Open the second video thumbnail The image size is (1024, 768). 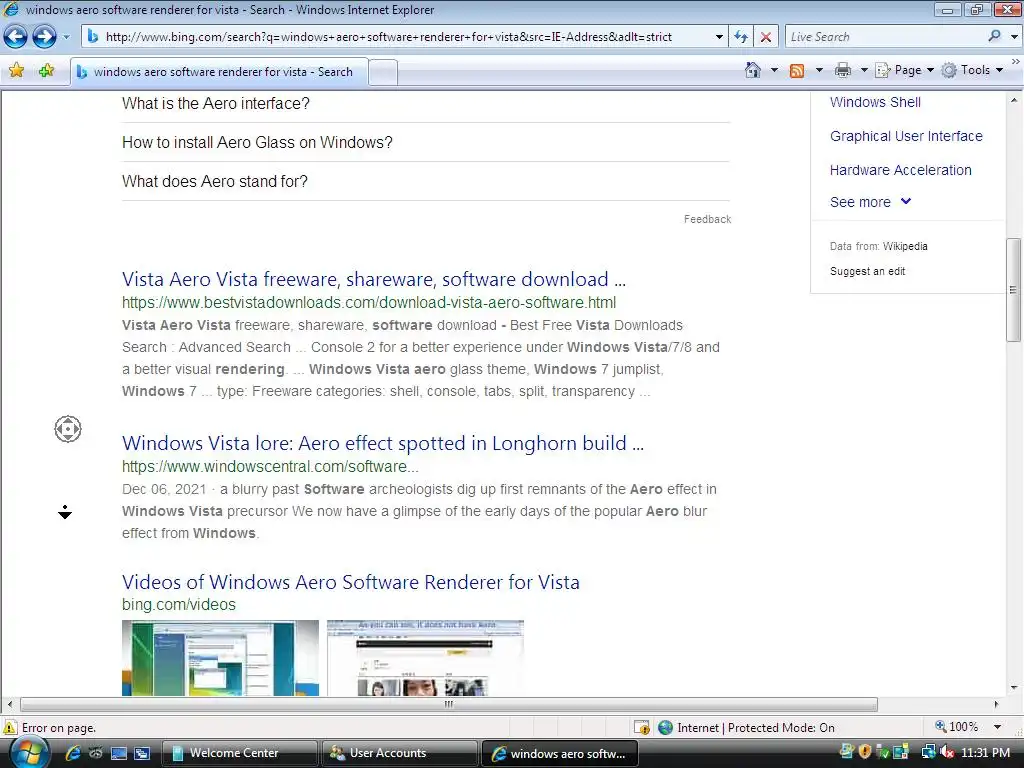pos(425,658)
